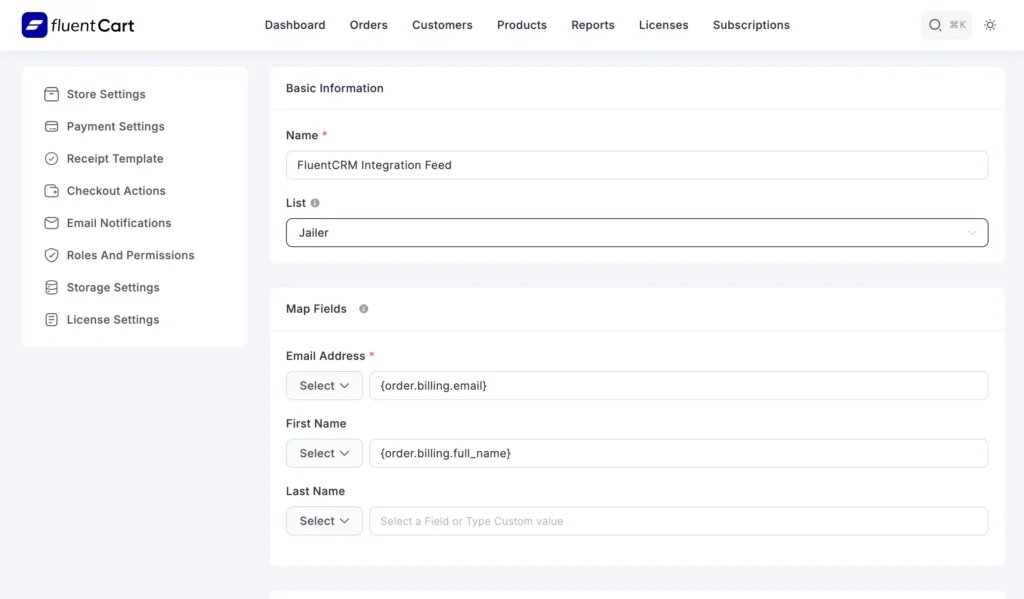Open Select dropdown for Email Address
This screenshot has height=599, width=1024.
324,385
